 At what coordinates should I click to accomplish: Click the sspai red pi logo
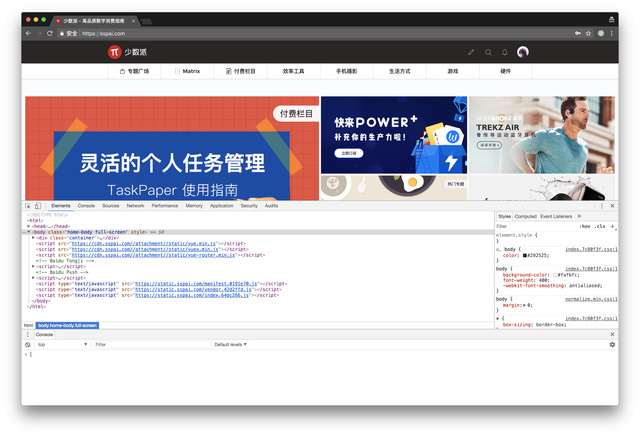[x=115, y=52]
